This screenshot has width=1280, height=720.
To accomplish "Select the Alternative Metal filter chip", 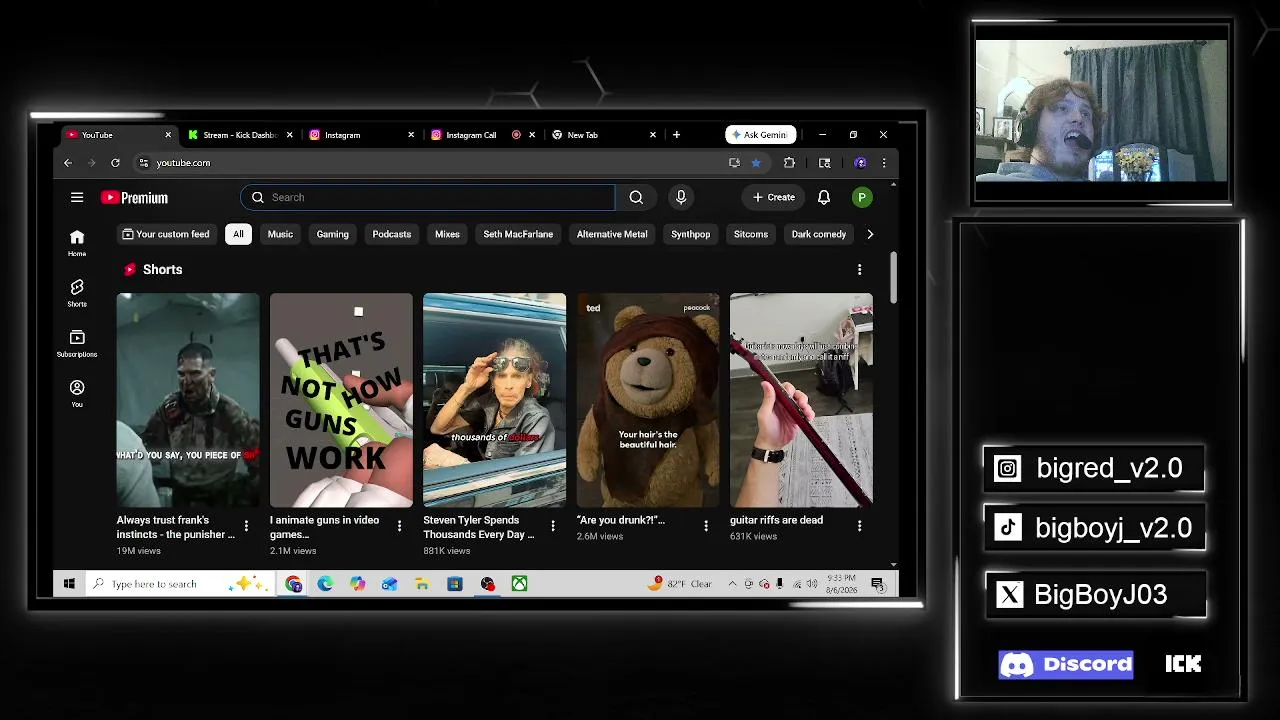I will [612, 234].
